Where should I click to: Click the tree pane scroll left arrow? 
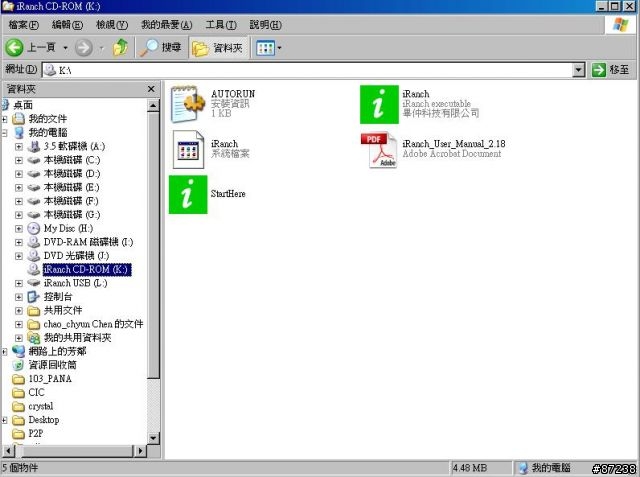click(x=8, y=451)
